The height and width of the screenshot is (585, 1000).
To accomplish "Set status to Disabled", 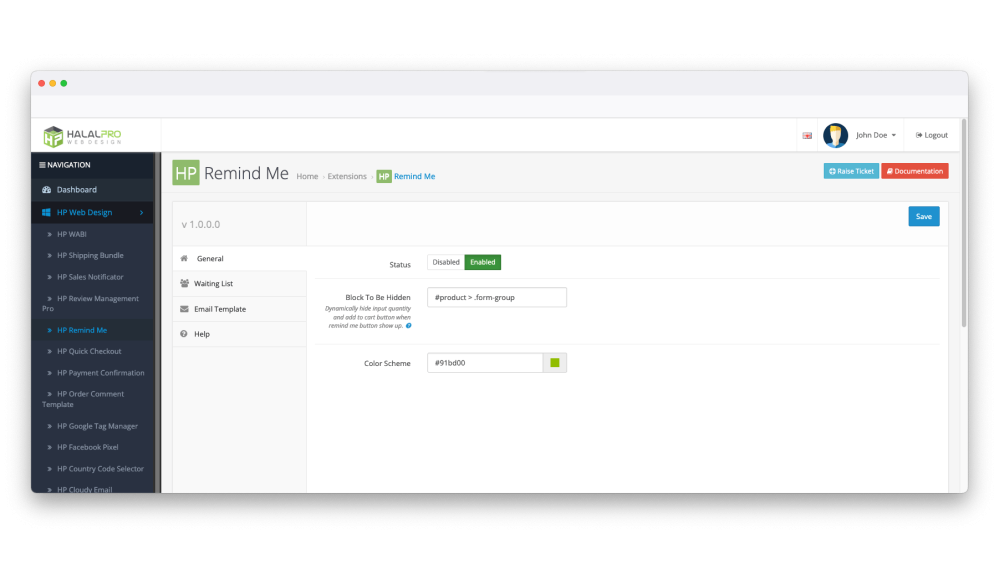I will tap(446, 262).
